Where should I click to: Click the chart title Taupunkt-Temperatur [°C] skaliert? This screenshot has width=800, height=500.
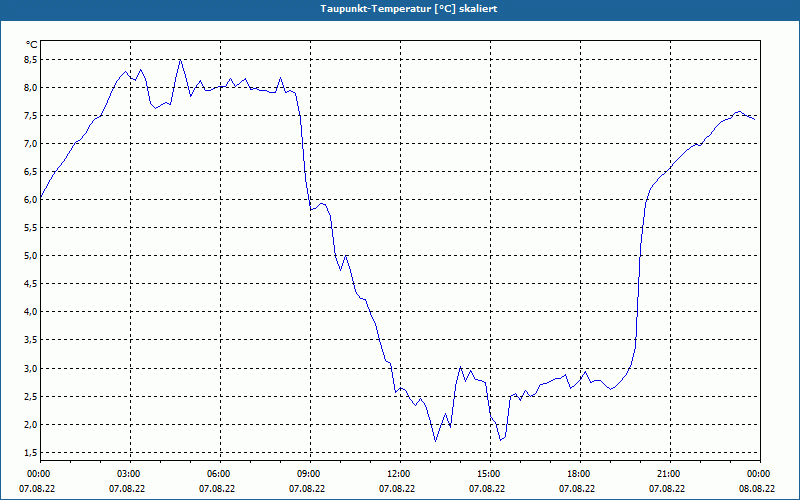(x=409, y=9)
